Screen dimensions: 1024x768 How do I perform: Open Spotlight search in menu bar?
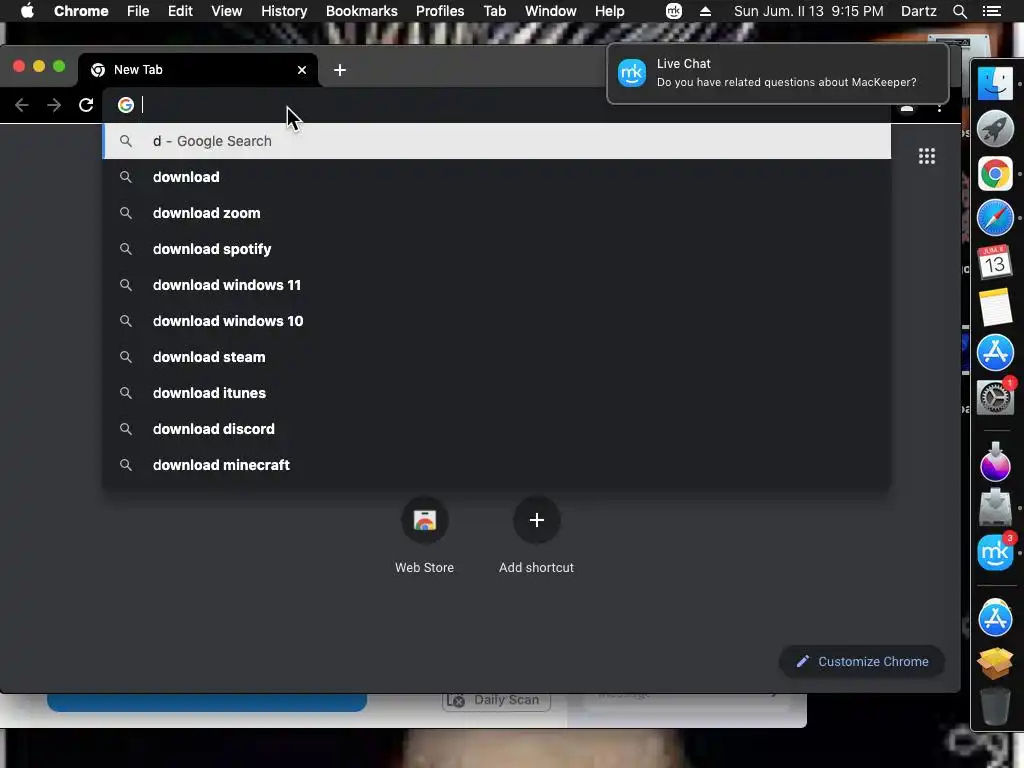coord(959,11)
